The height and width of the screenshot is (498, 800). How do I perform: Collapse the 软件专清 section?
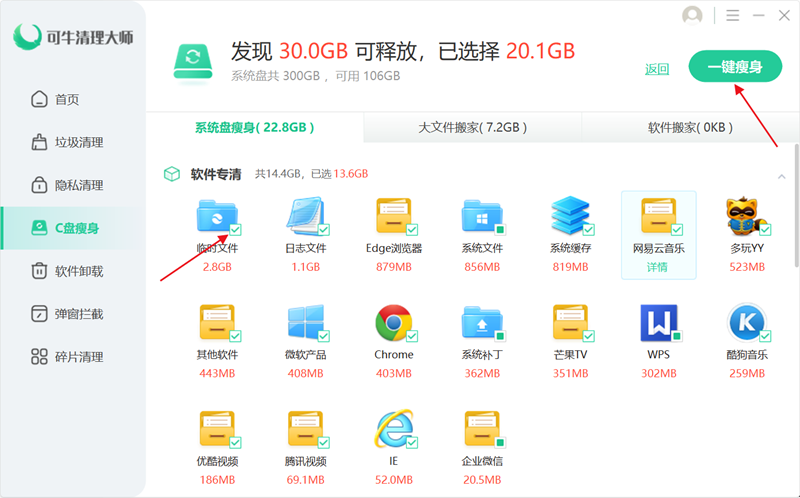point(781,177)
